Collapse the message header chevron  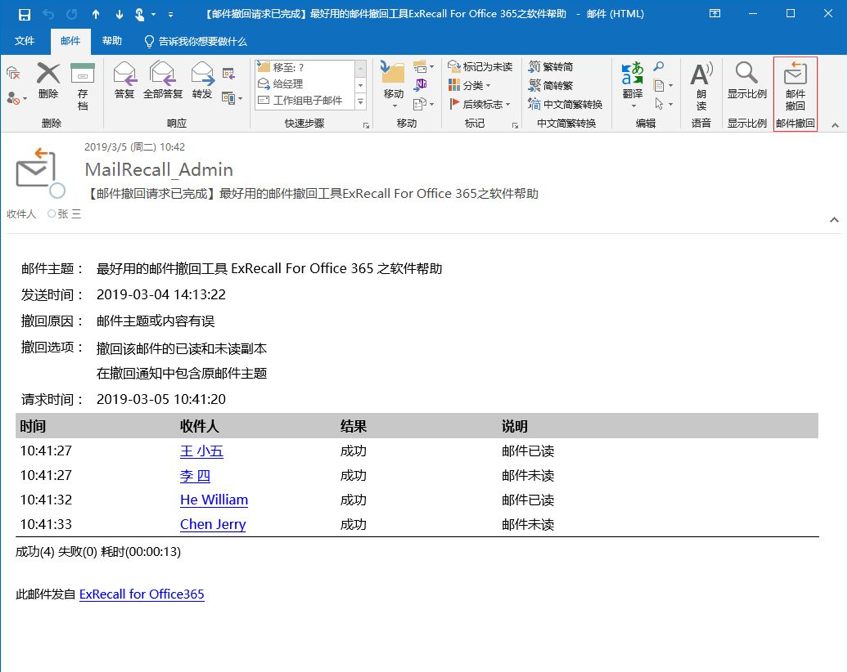834,220
